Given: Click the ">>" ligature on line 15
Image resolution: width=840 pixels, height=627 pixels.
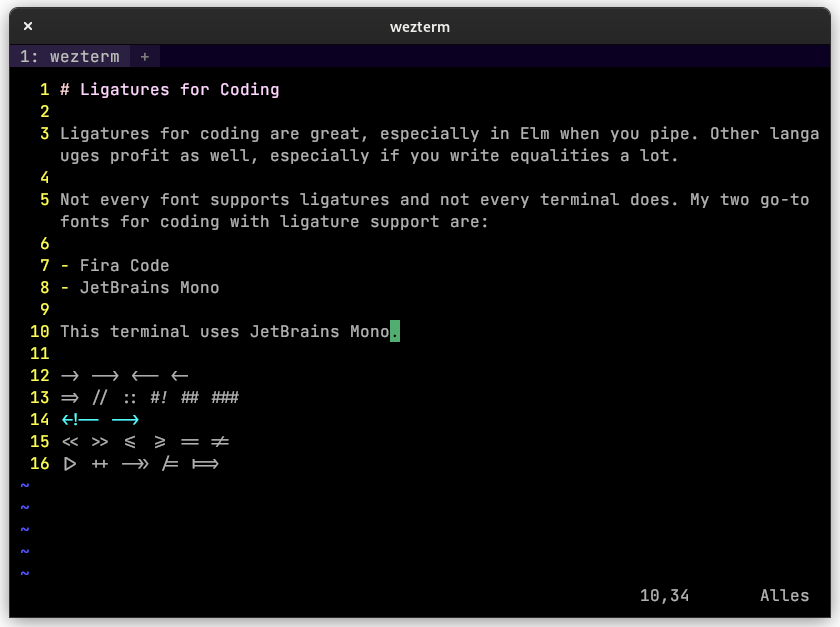Looking at the screenshot, I should (x=100, y=442).
